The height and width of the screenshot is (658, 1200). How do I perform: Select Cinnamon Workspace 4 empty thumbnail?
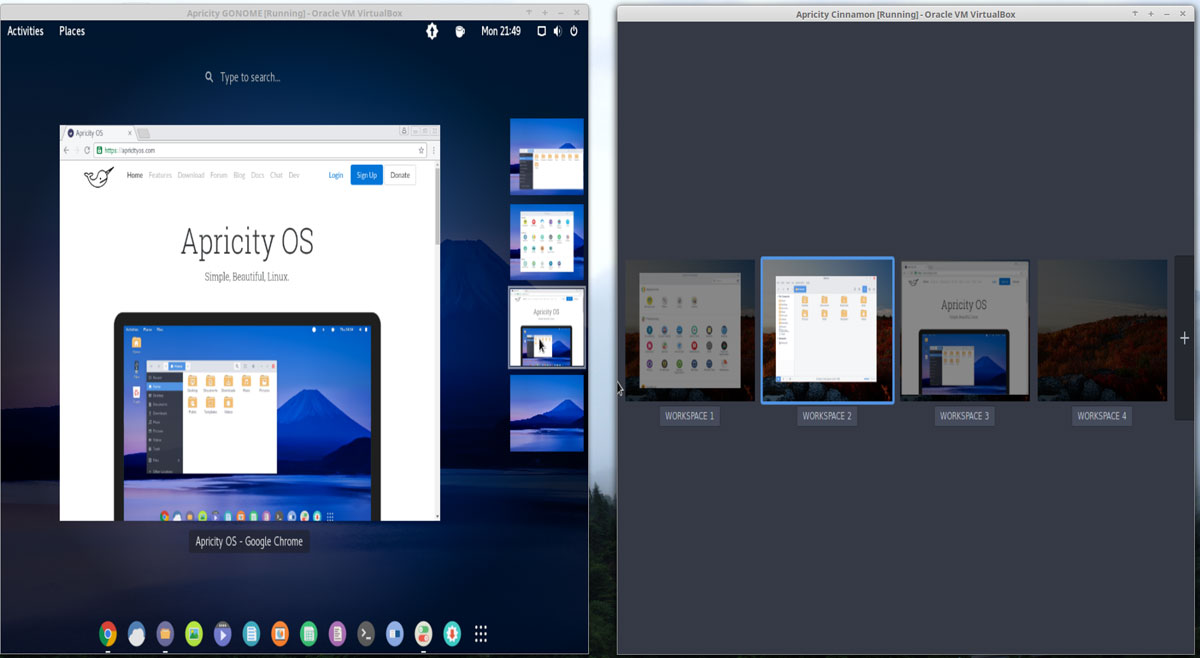coord(1102,331)
